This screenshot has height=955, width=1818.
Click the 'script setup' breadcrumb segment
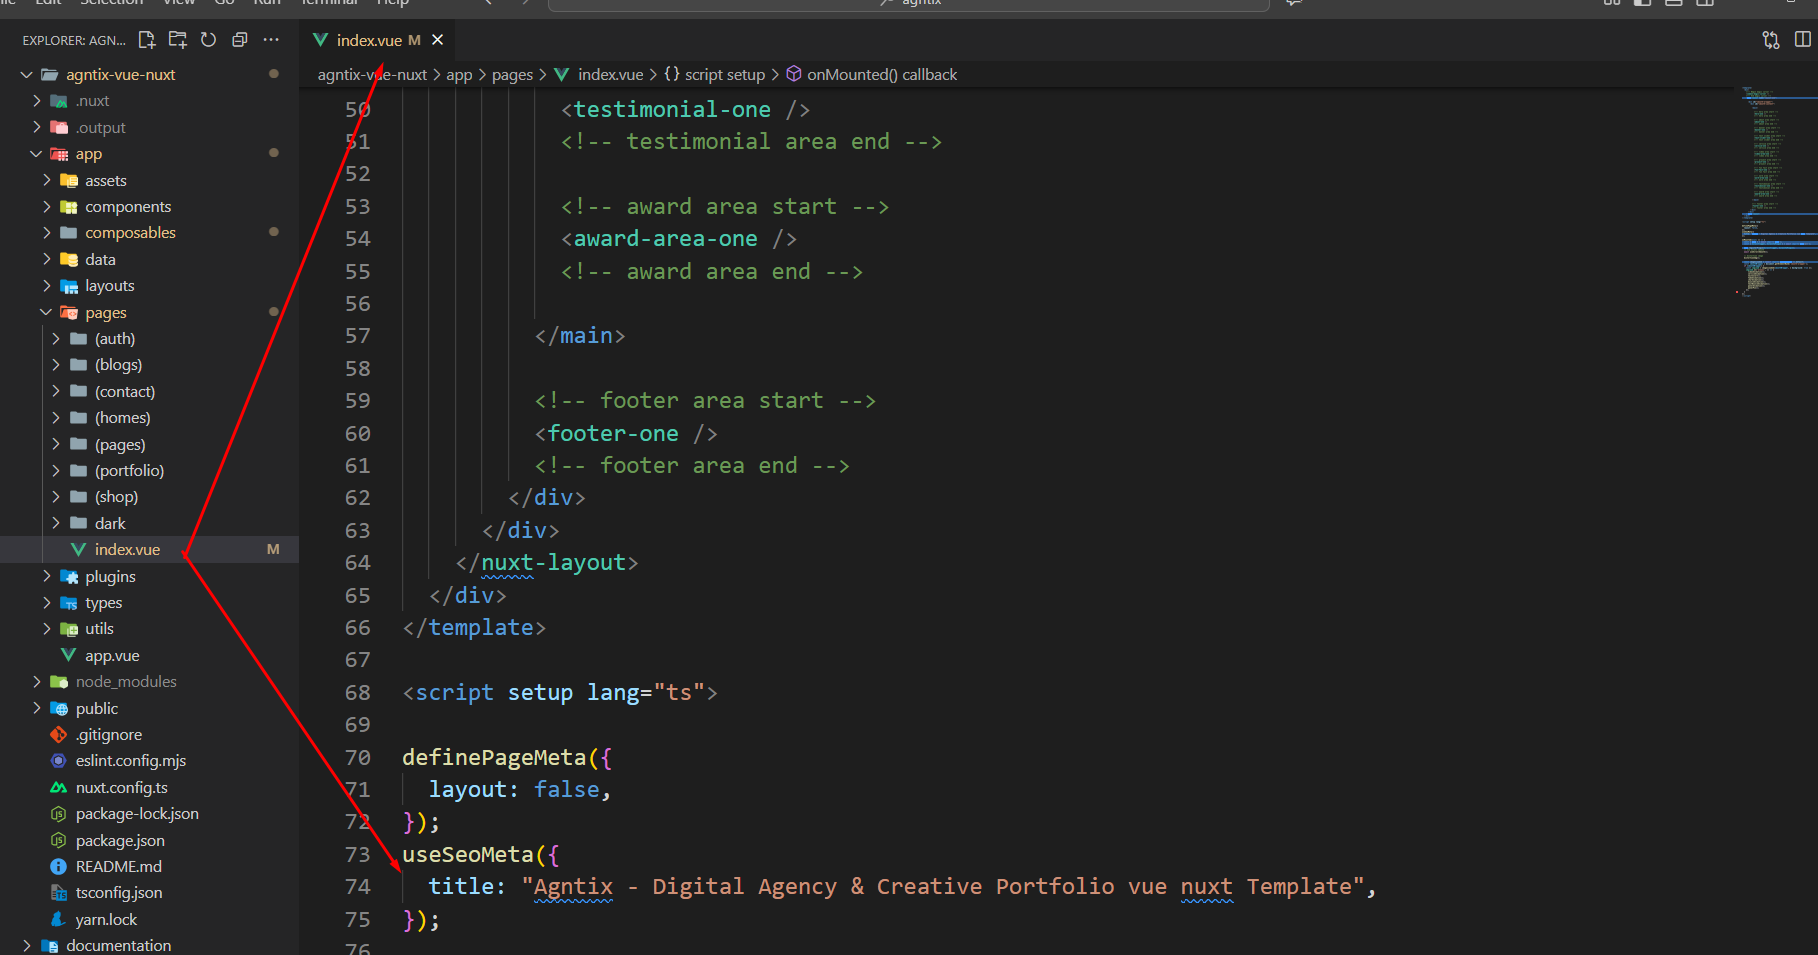pyautogui.click(x=724, y=75)
